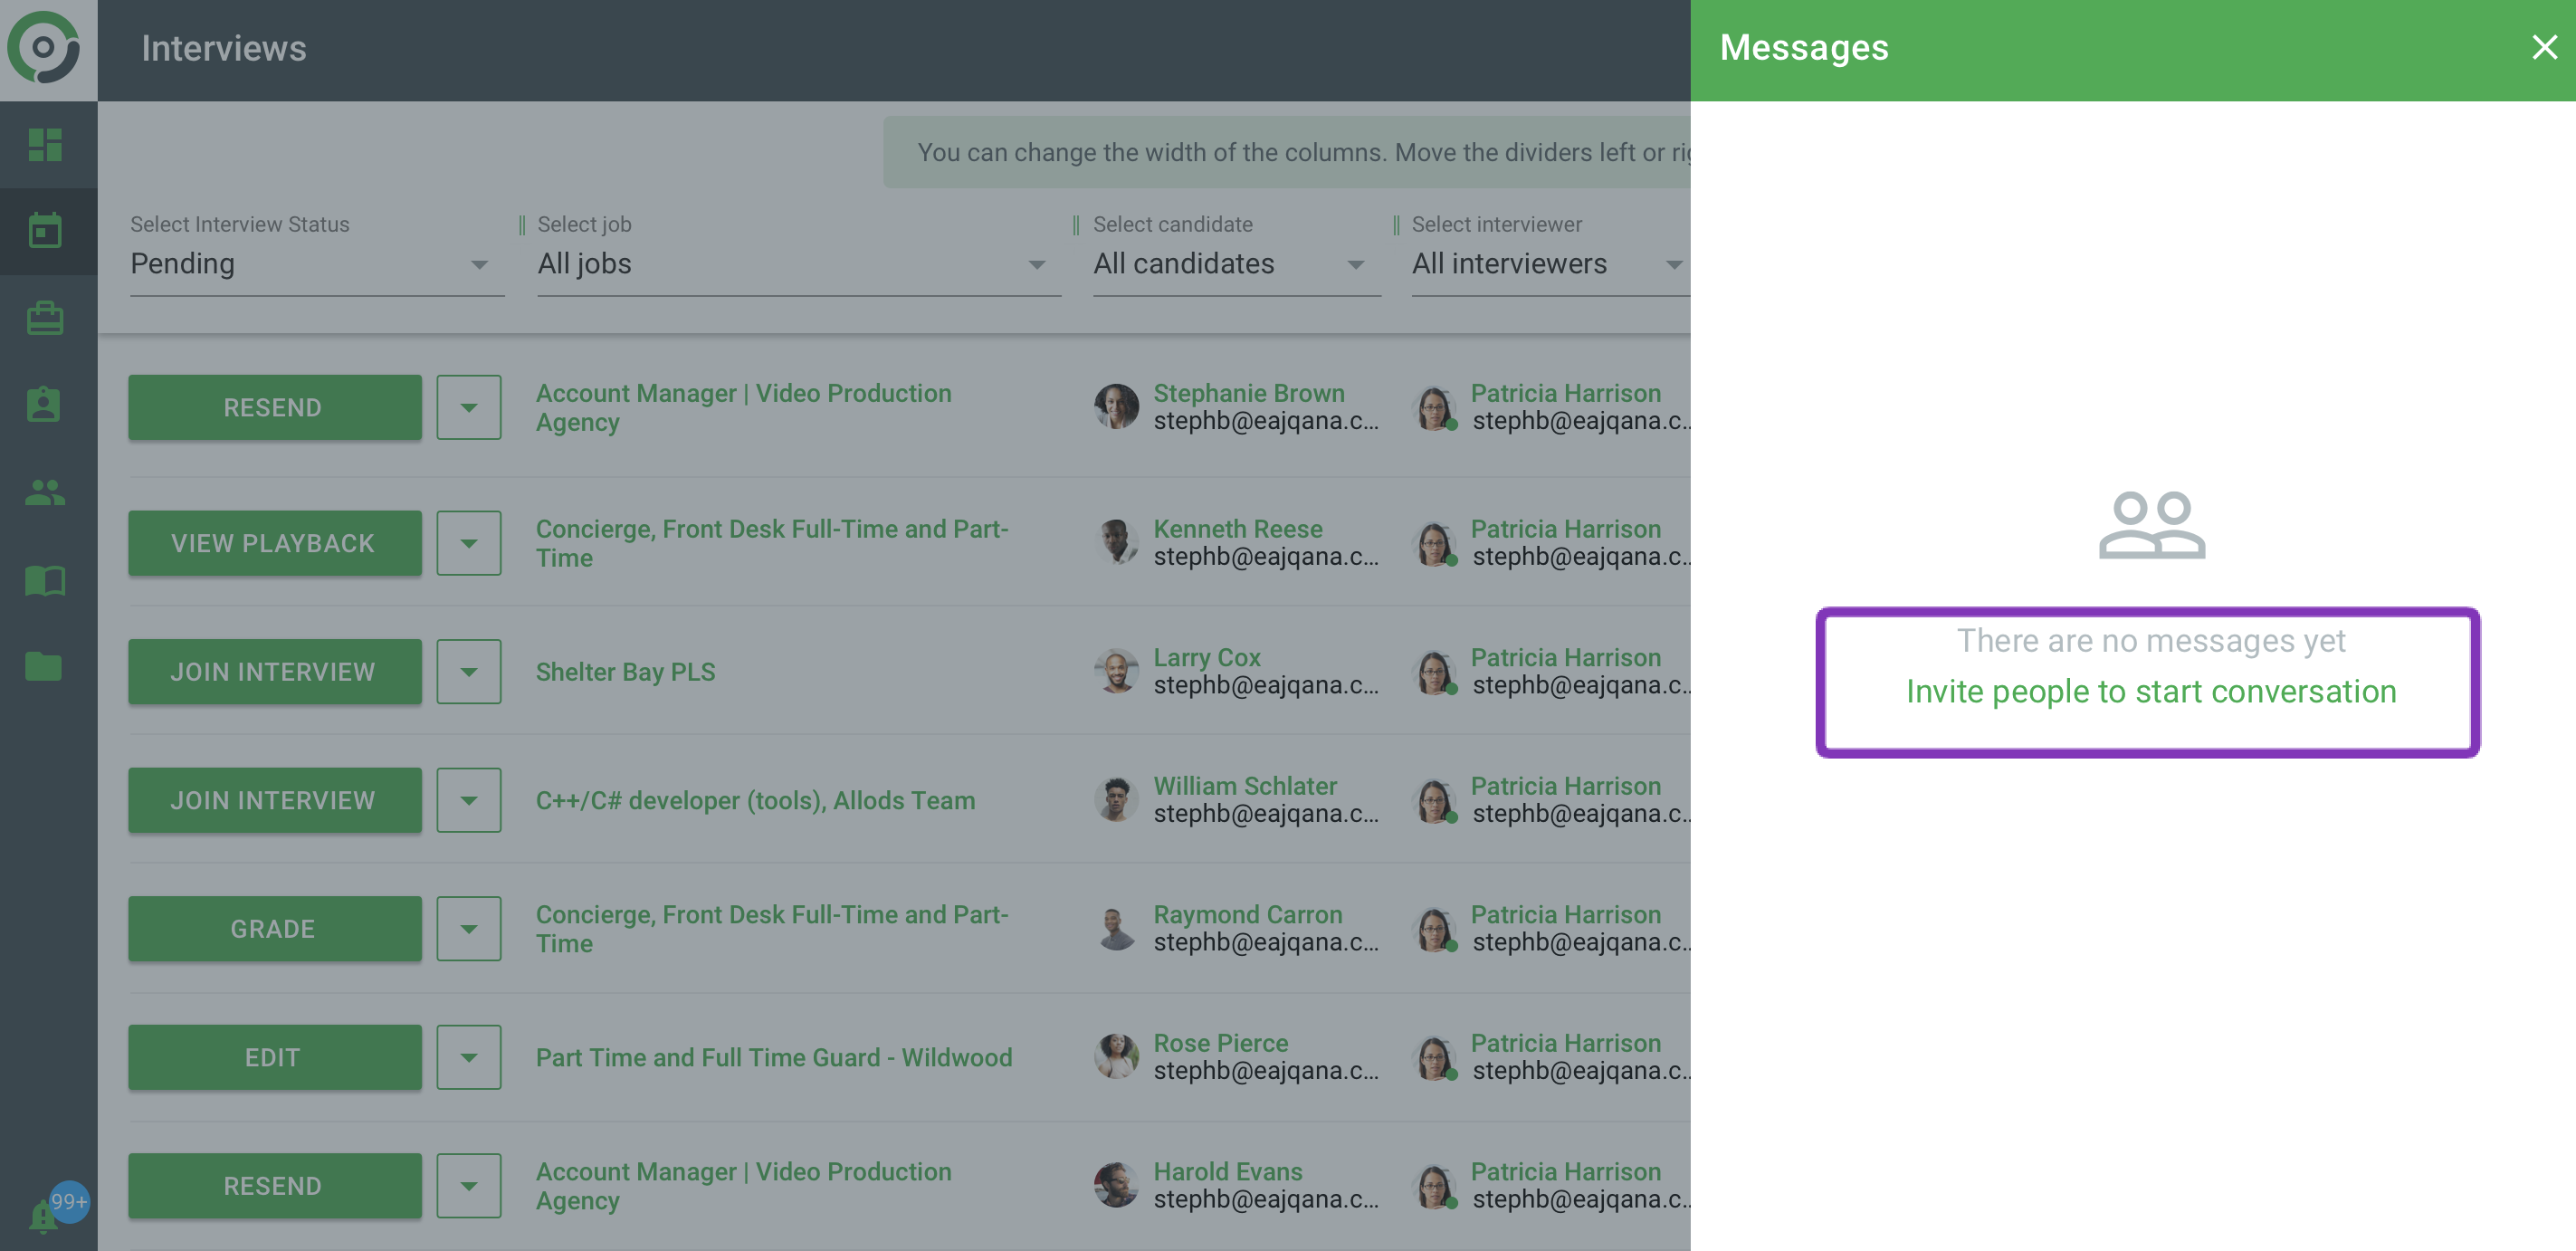The width and height of the screenshot is (2576, 1251).
Task: Click the notification bell with 99+ badge
Action: [45, 1214]
